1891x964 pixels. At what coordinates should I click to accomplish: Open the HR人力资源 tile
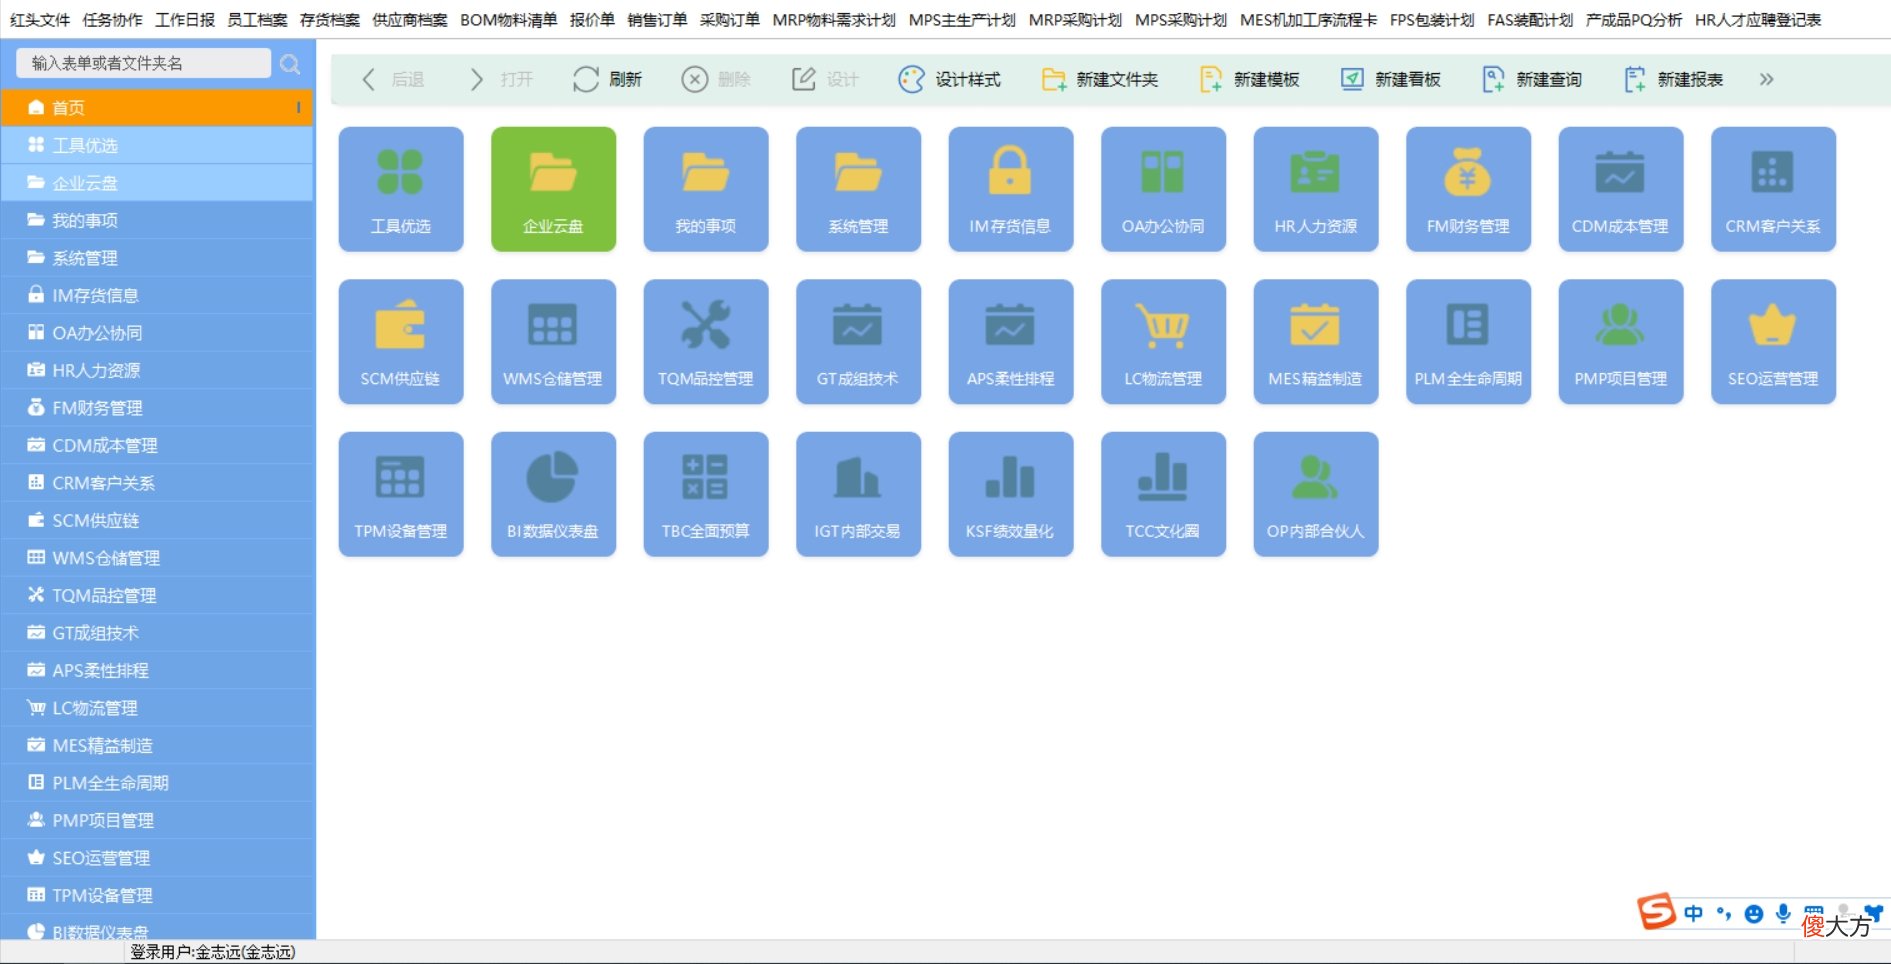pos(1316,189)
